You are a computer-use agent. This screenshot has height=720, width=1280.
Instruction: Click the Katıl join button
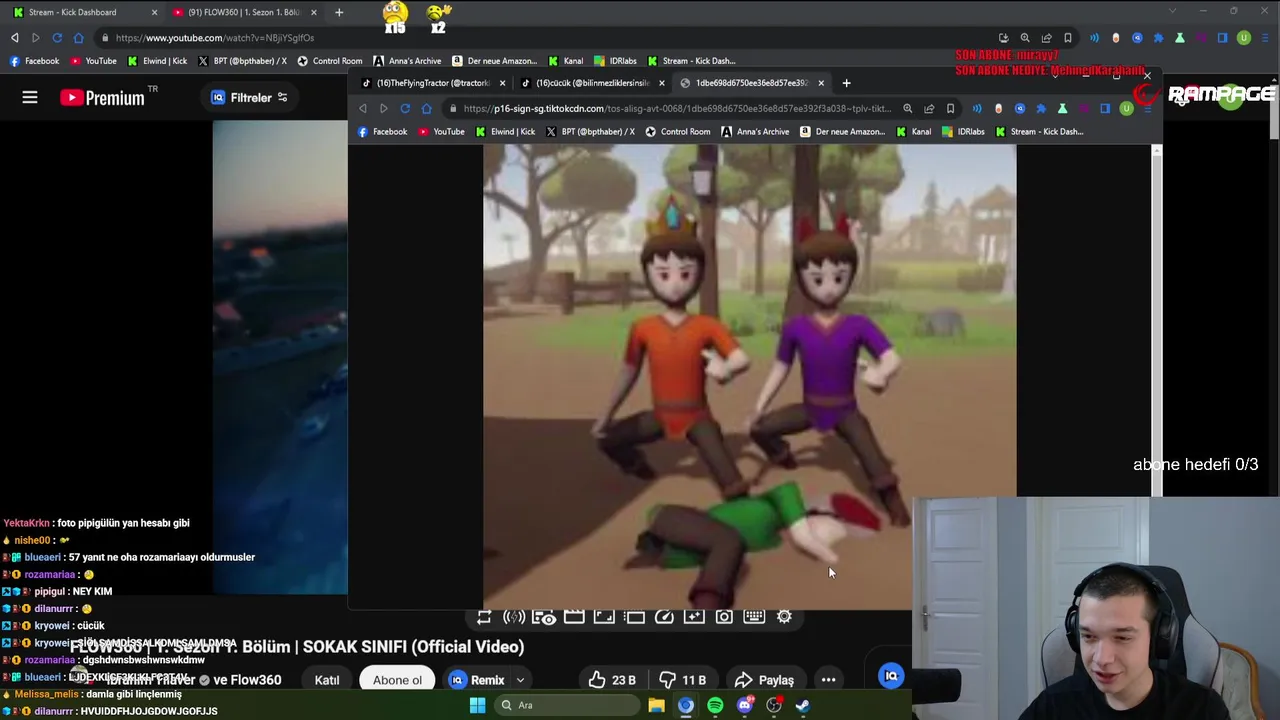point(327,680)
